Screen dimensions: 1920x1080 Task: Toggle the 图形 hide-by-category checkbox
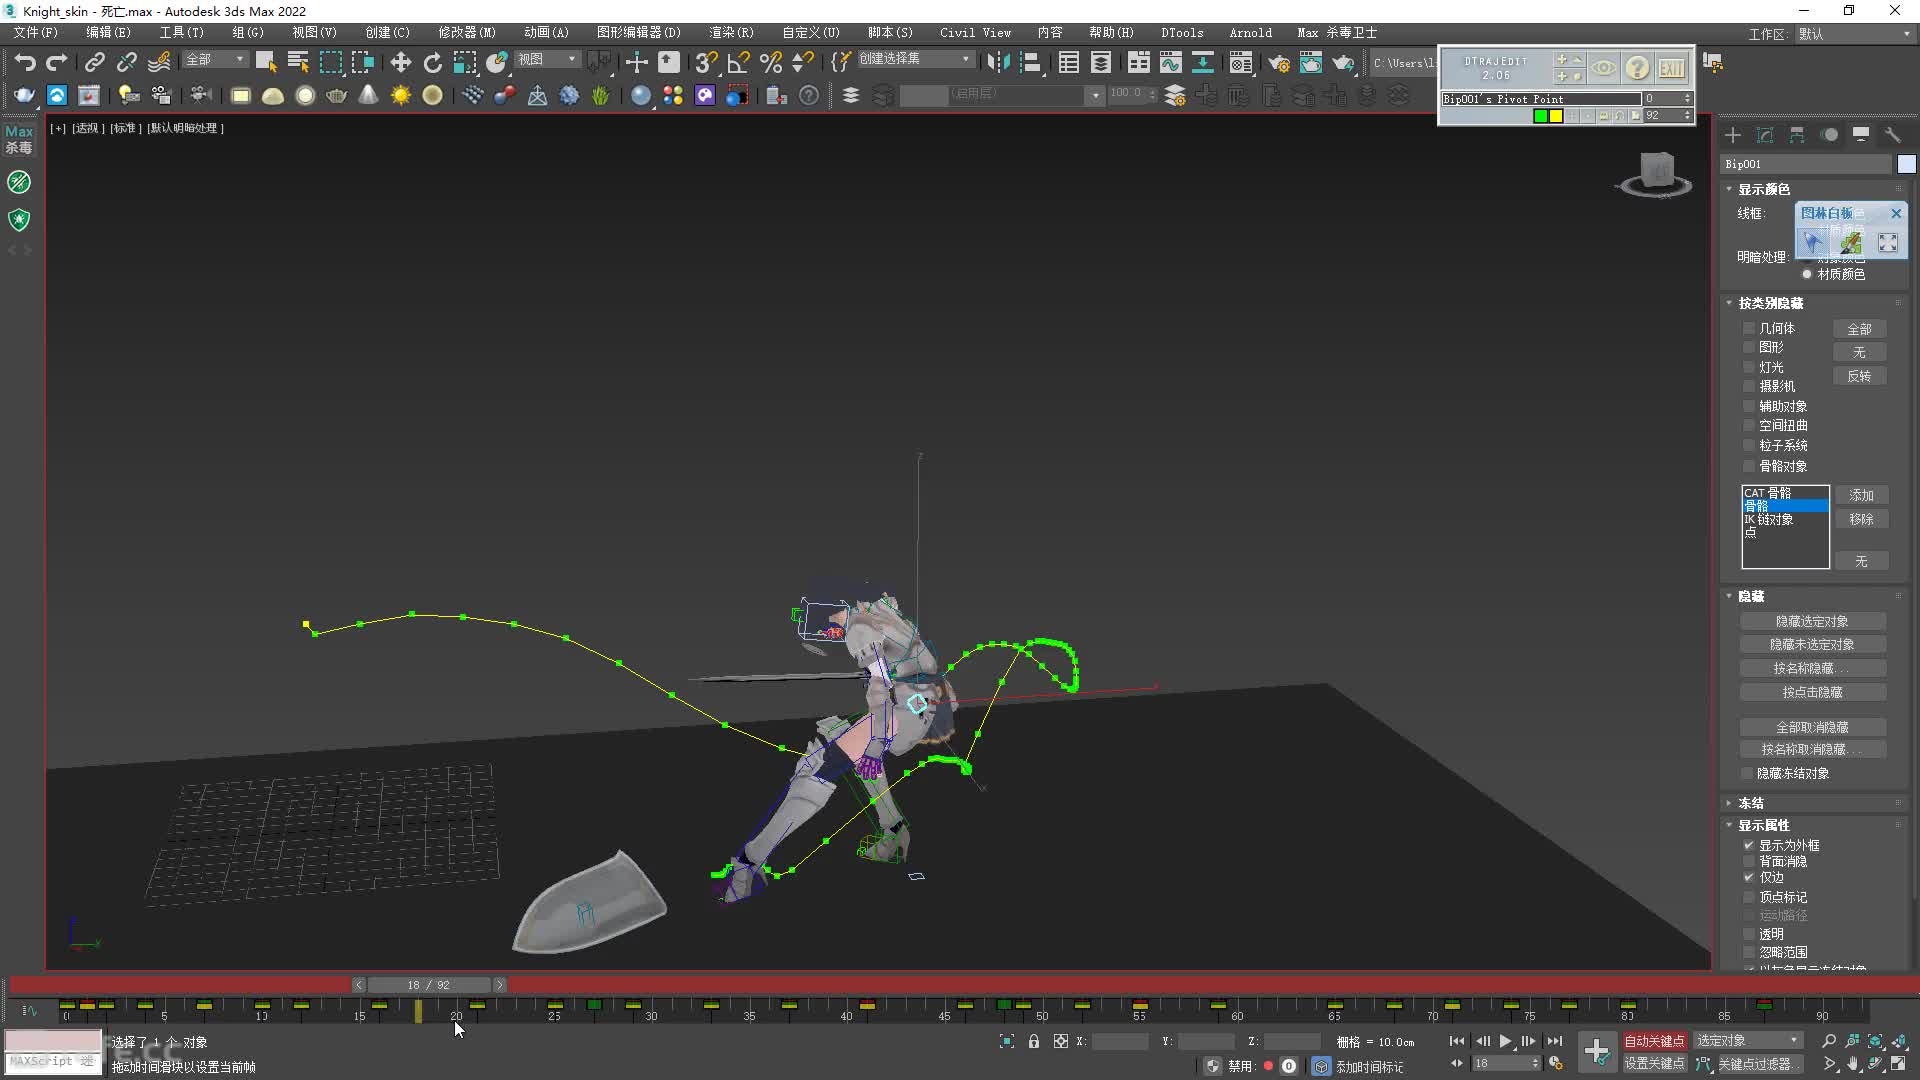pos(1749,347)
